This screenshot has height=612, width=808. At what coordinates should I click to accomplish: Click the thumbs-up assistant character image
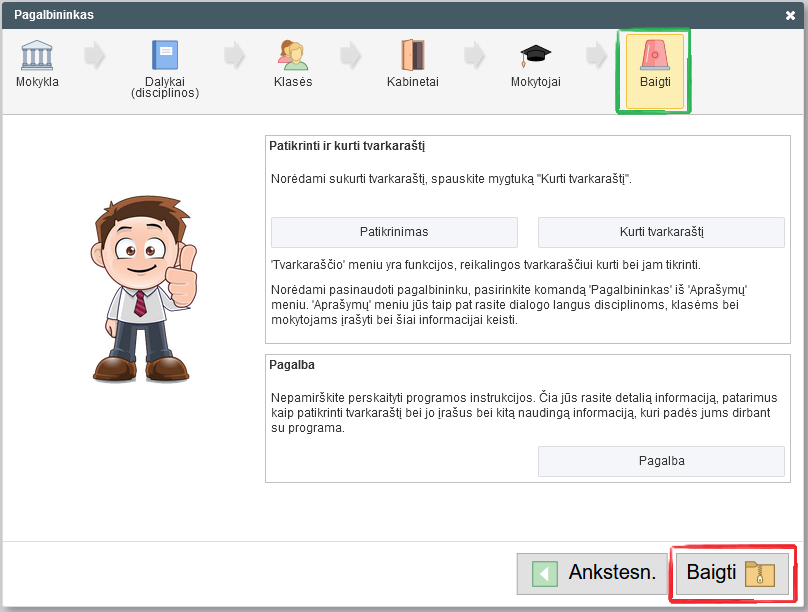(x=144, y=289)
